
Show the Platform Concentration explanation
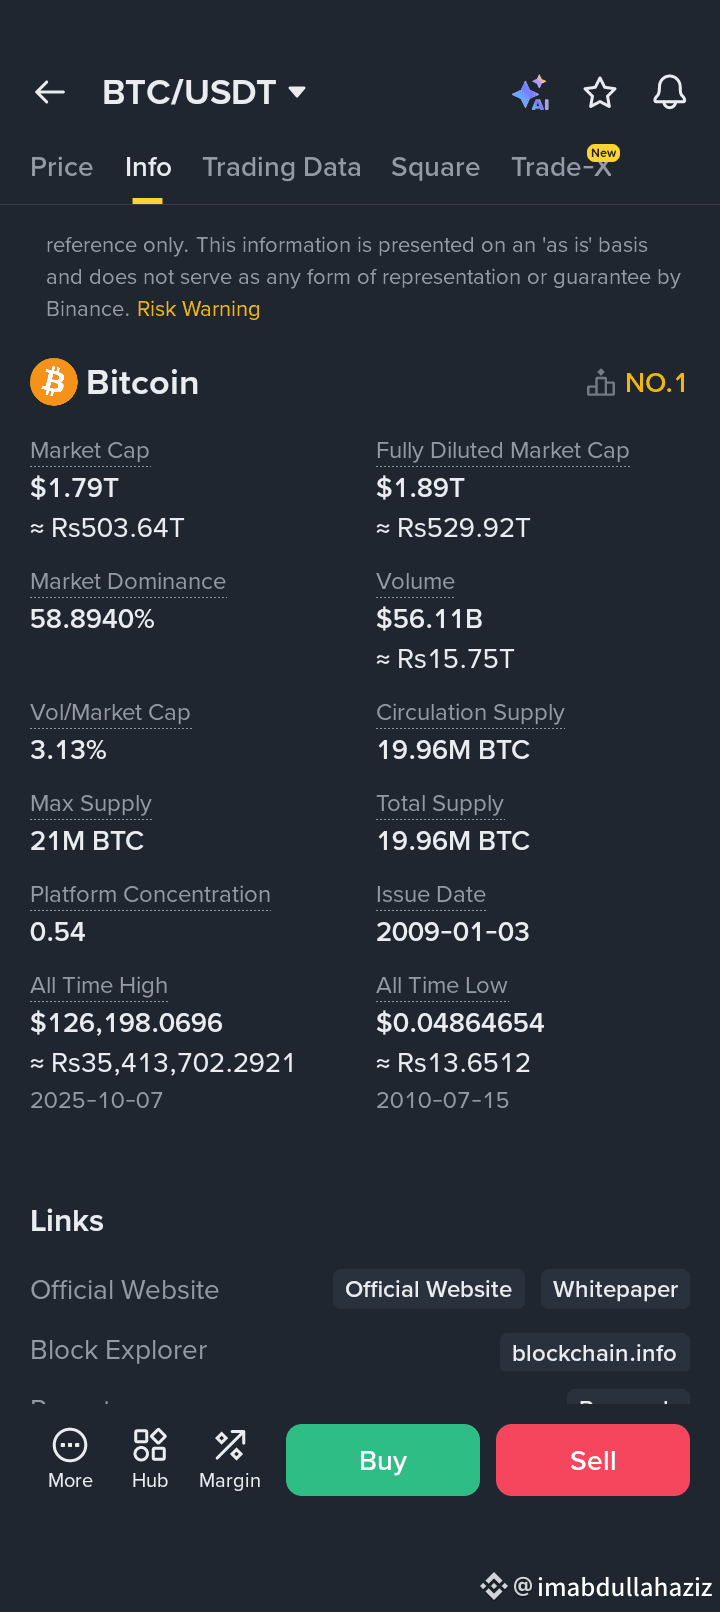click(150, 895)
